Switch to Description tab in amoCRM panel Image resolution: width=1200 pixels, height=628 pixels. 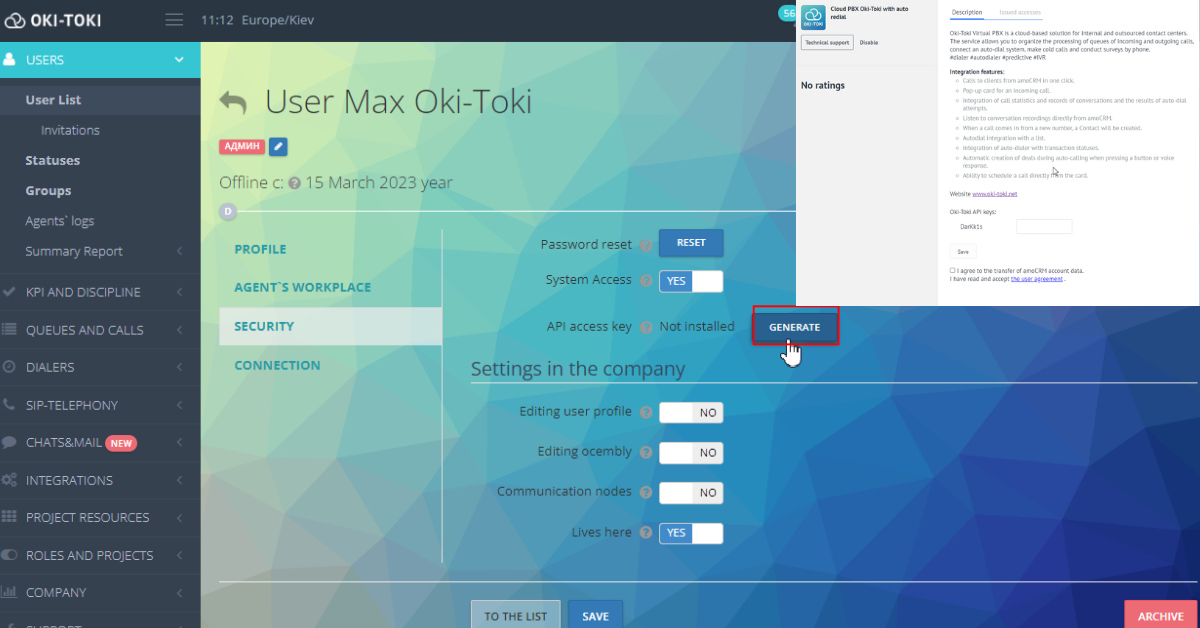(967, 12)
